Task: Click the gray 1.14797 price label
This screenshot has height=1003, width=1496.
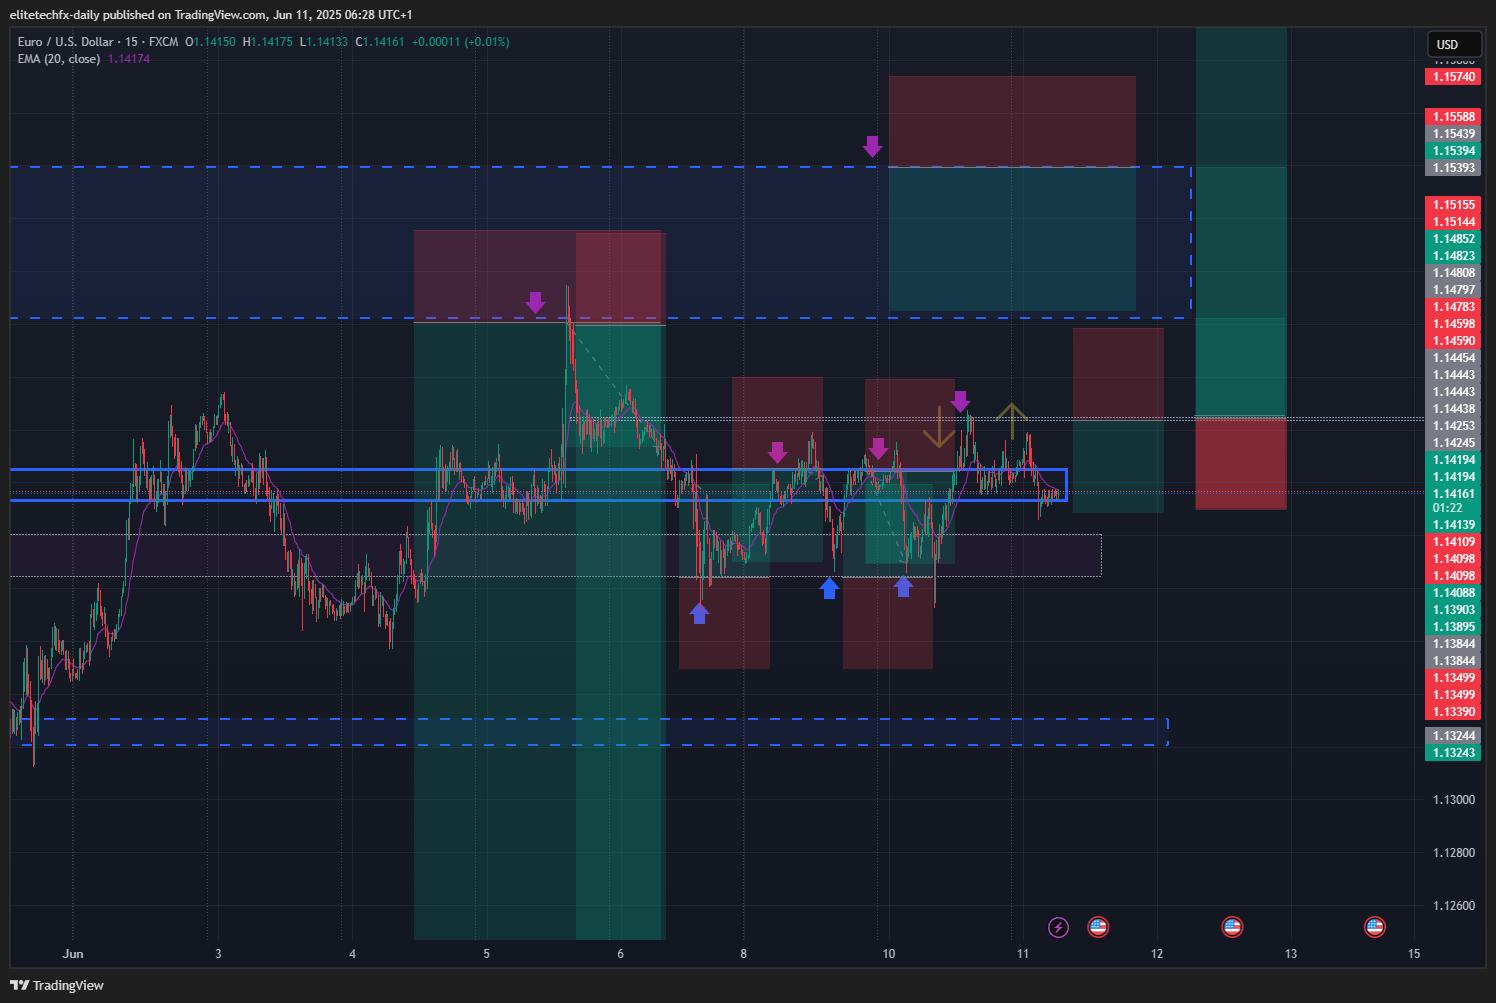Action: pyautogui.click(x=1453, y=290)
